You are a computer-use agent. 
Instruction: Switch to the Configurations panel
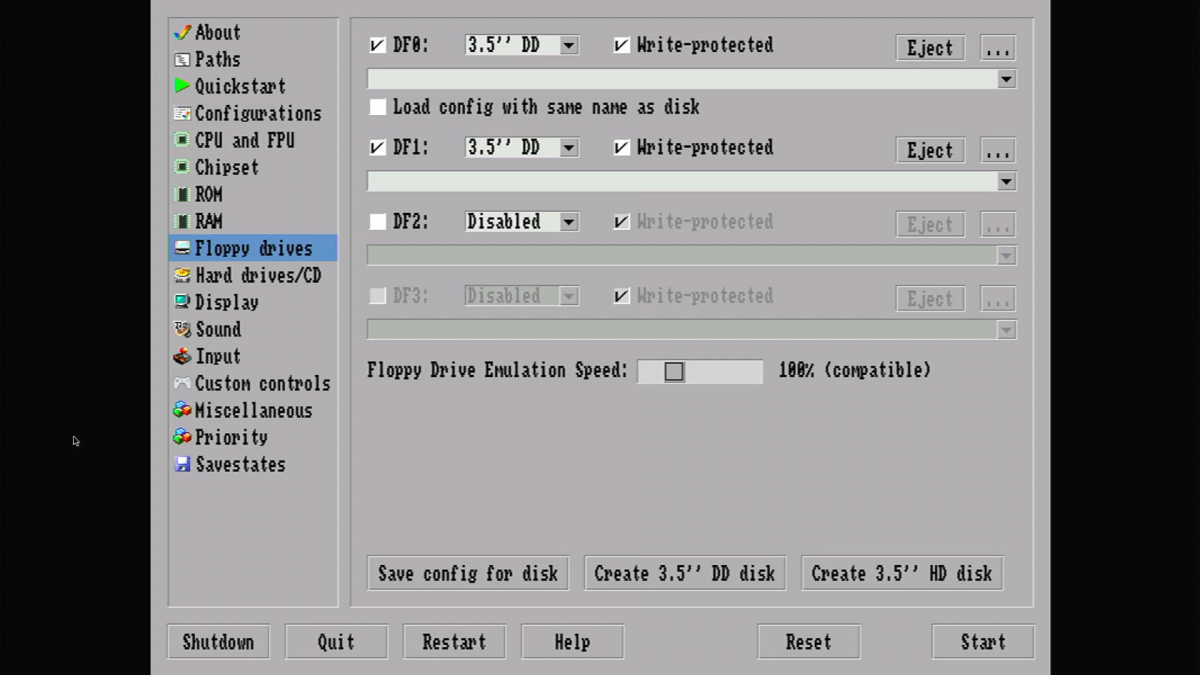[257, 113]
